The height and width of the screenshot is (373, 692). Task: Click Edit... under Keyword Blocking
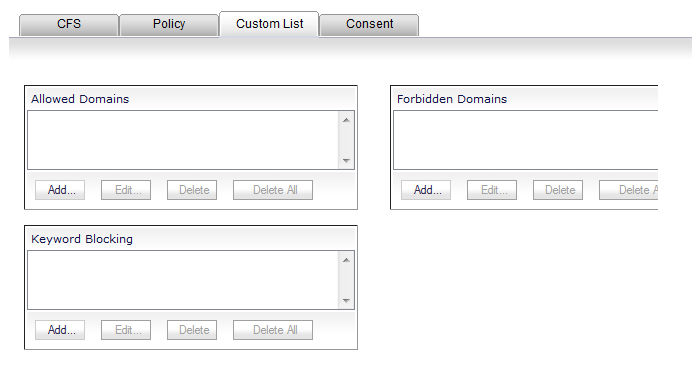click(x=126, y=330)
